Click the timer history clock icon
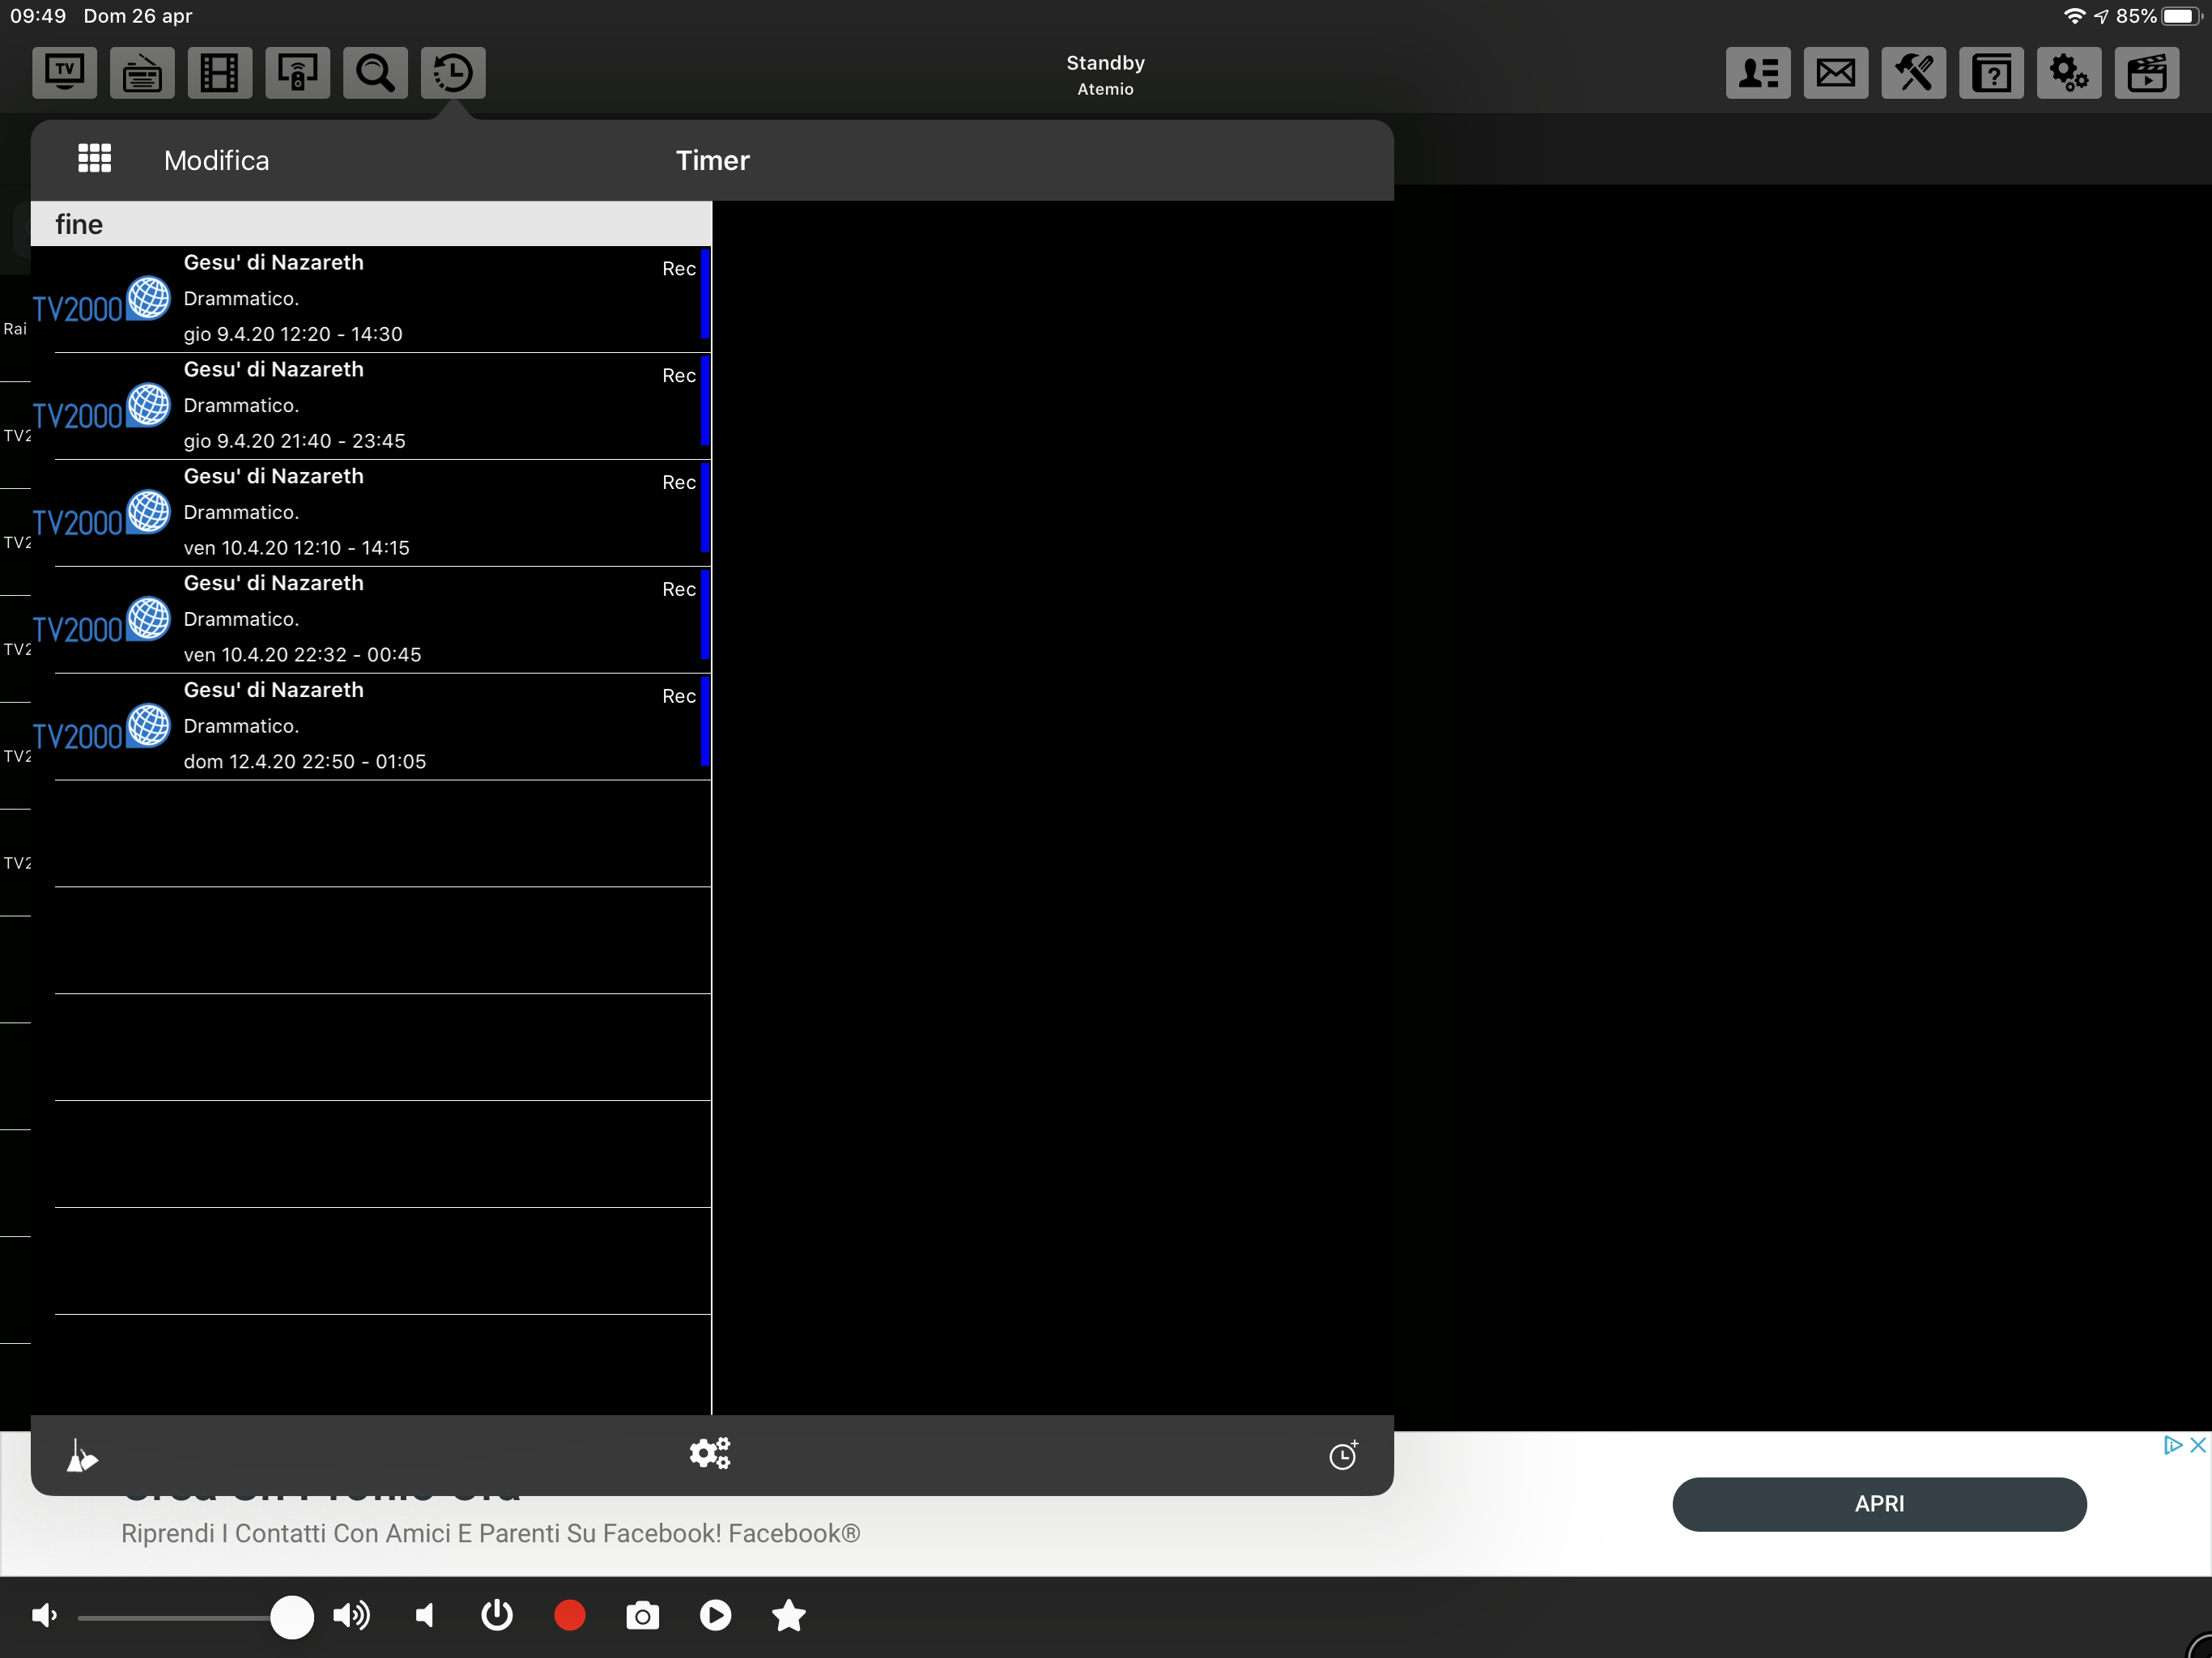The width and height of the screenshot is (2212, 1658). [x=453, y=72]
